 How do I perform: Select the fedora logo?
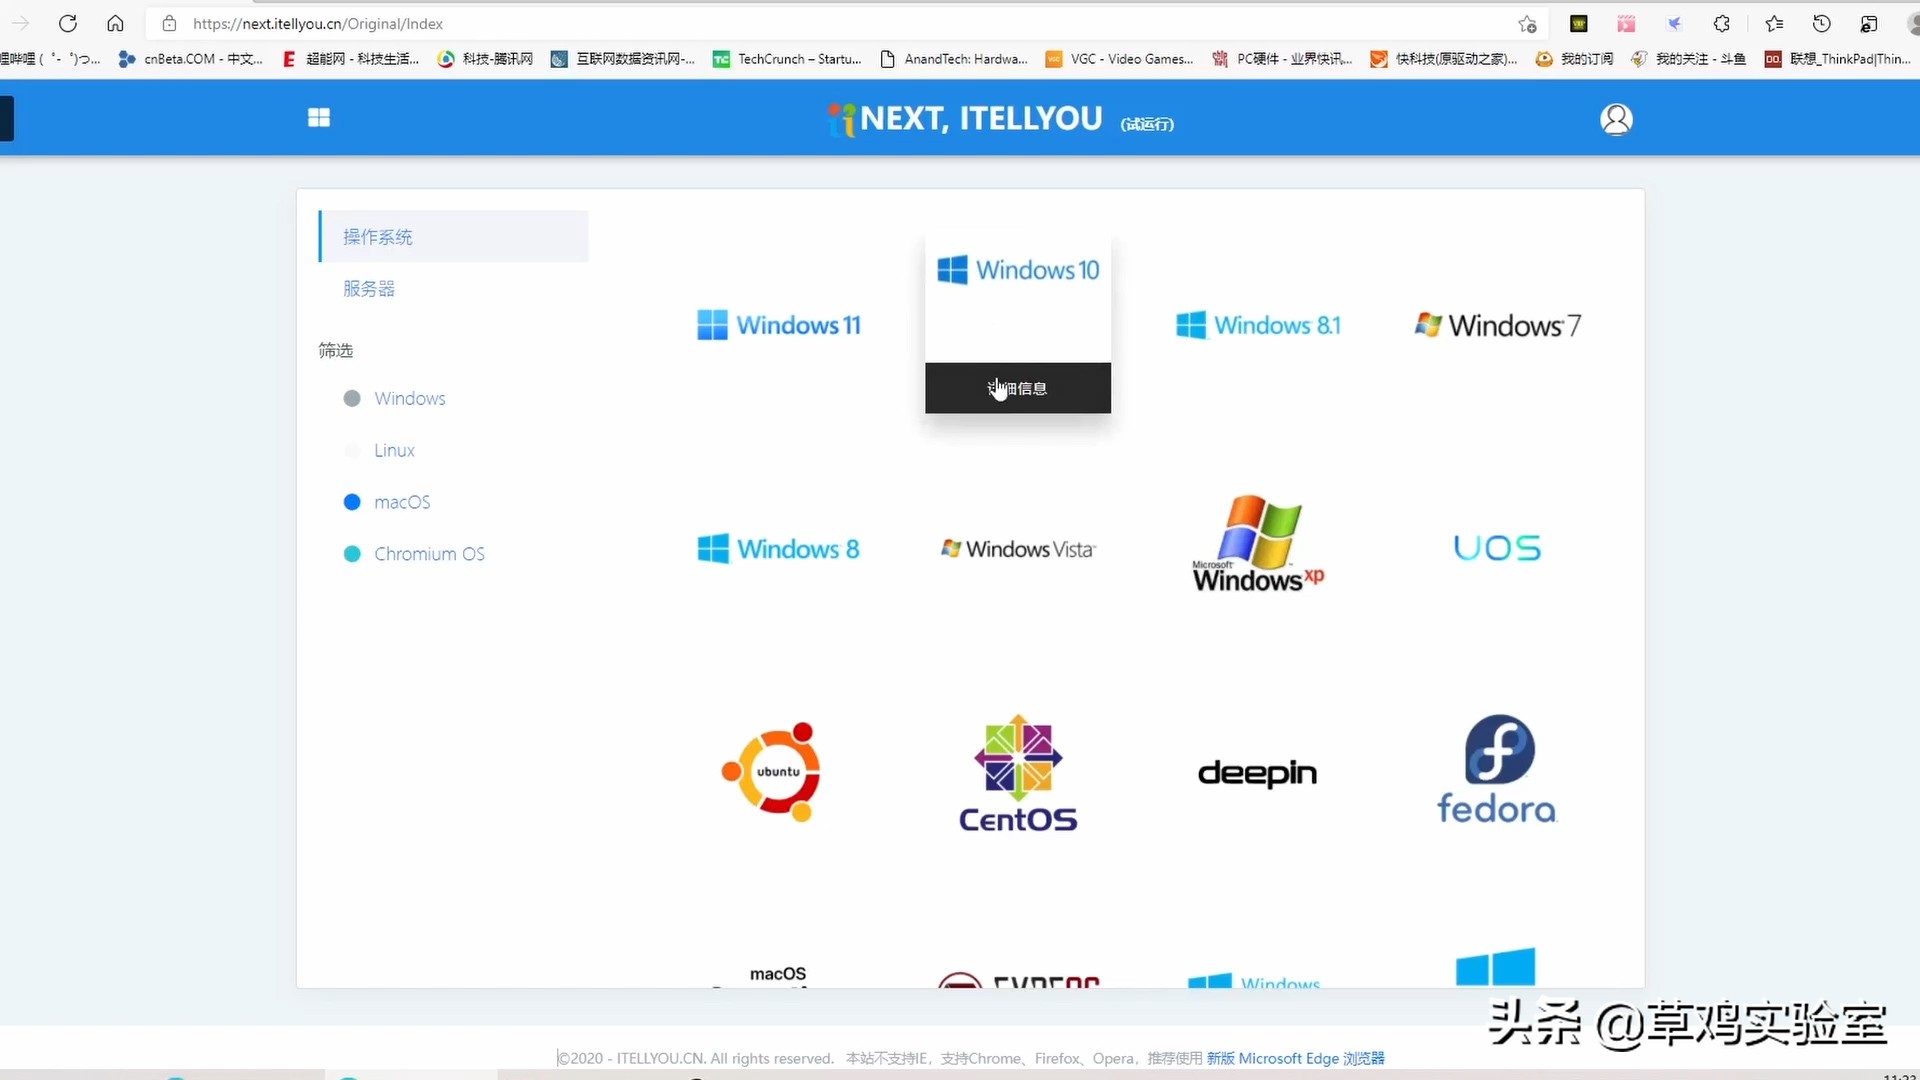(1497, 768)
